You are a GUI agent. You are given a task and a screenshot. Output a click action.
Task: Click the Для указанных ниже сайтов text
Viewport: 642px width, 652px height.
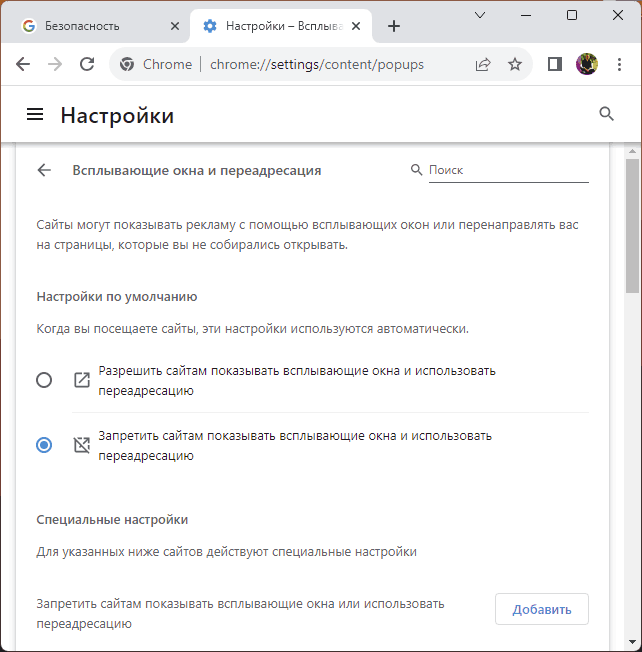(x=227, y=551)
